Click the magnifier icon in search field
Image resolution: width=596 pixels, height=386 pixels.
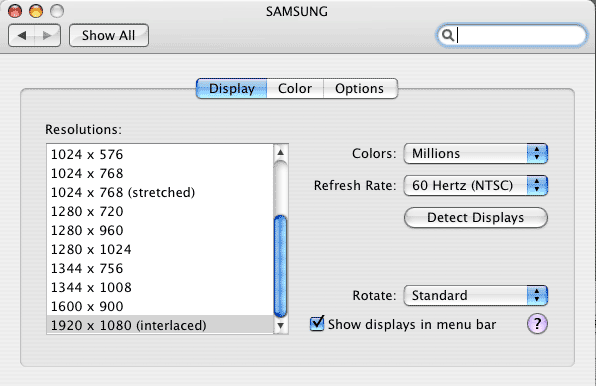coord(448,35)
